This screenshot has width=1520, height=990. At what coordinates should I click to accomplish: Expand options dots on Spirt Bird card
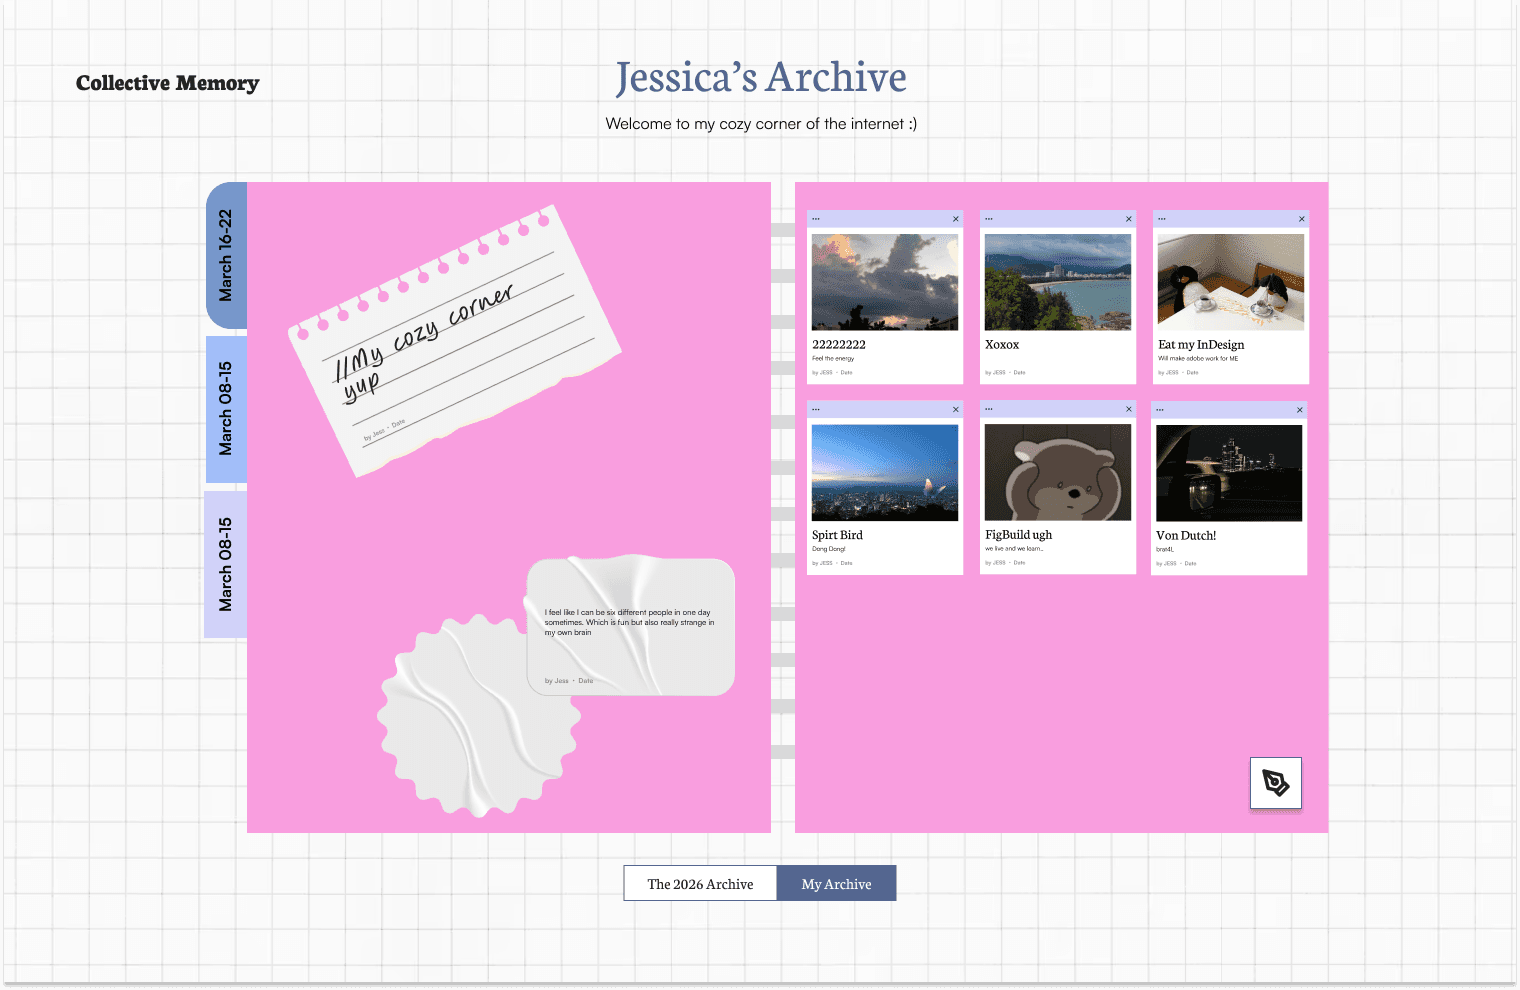click(816, 410)
